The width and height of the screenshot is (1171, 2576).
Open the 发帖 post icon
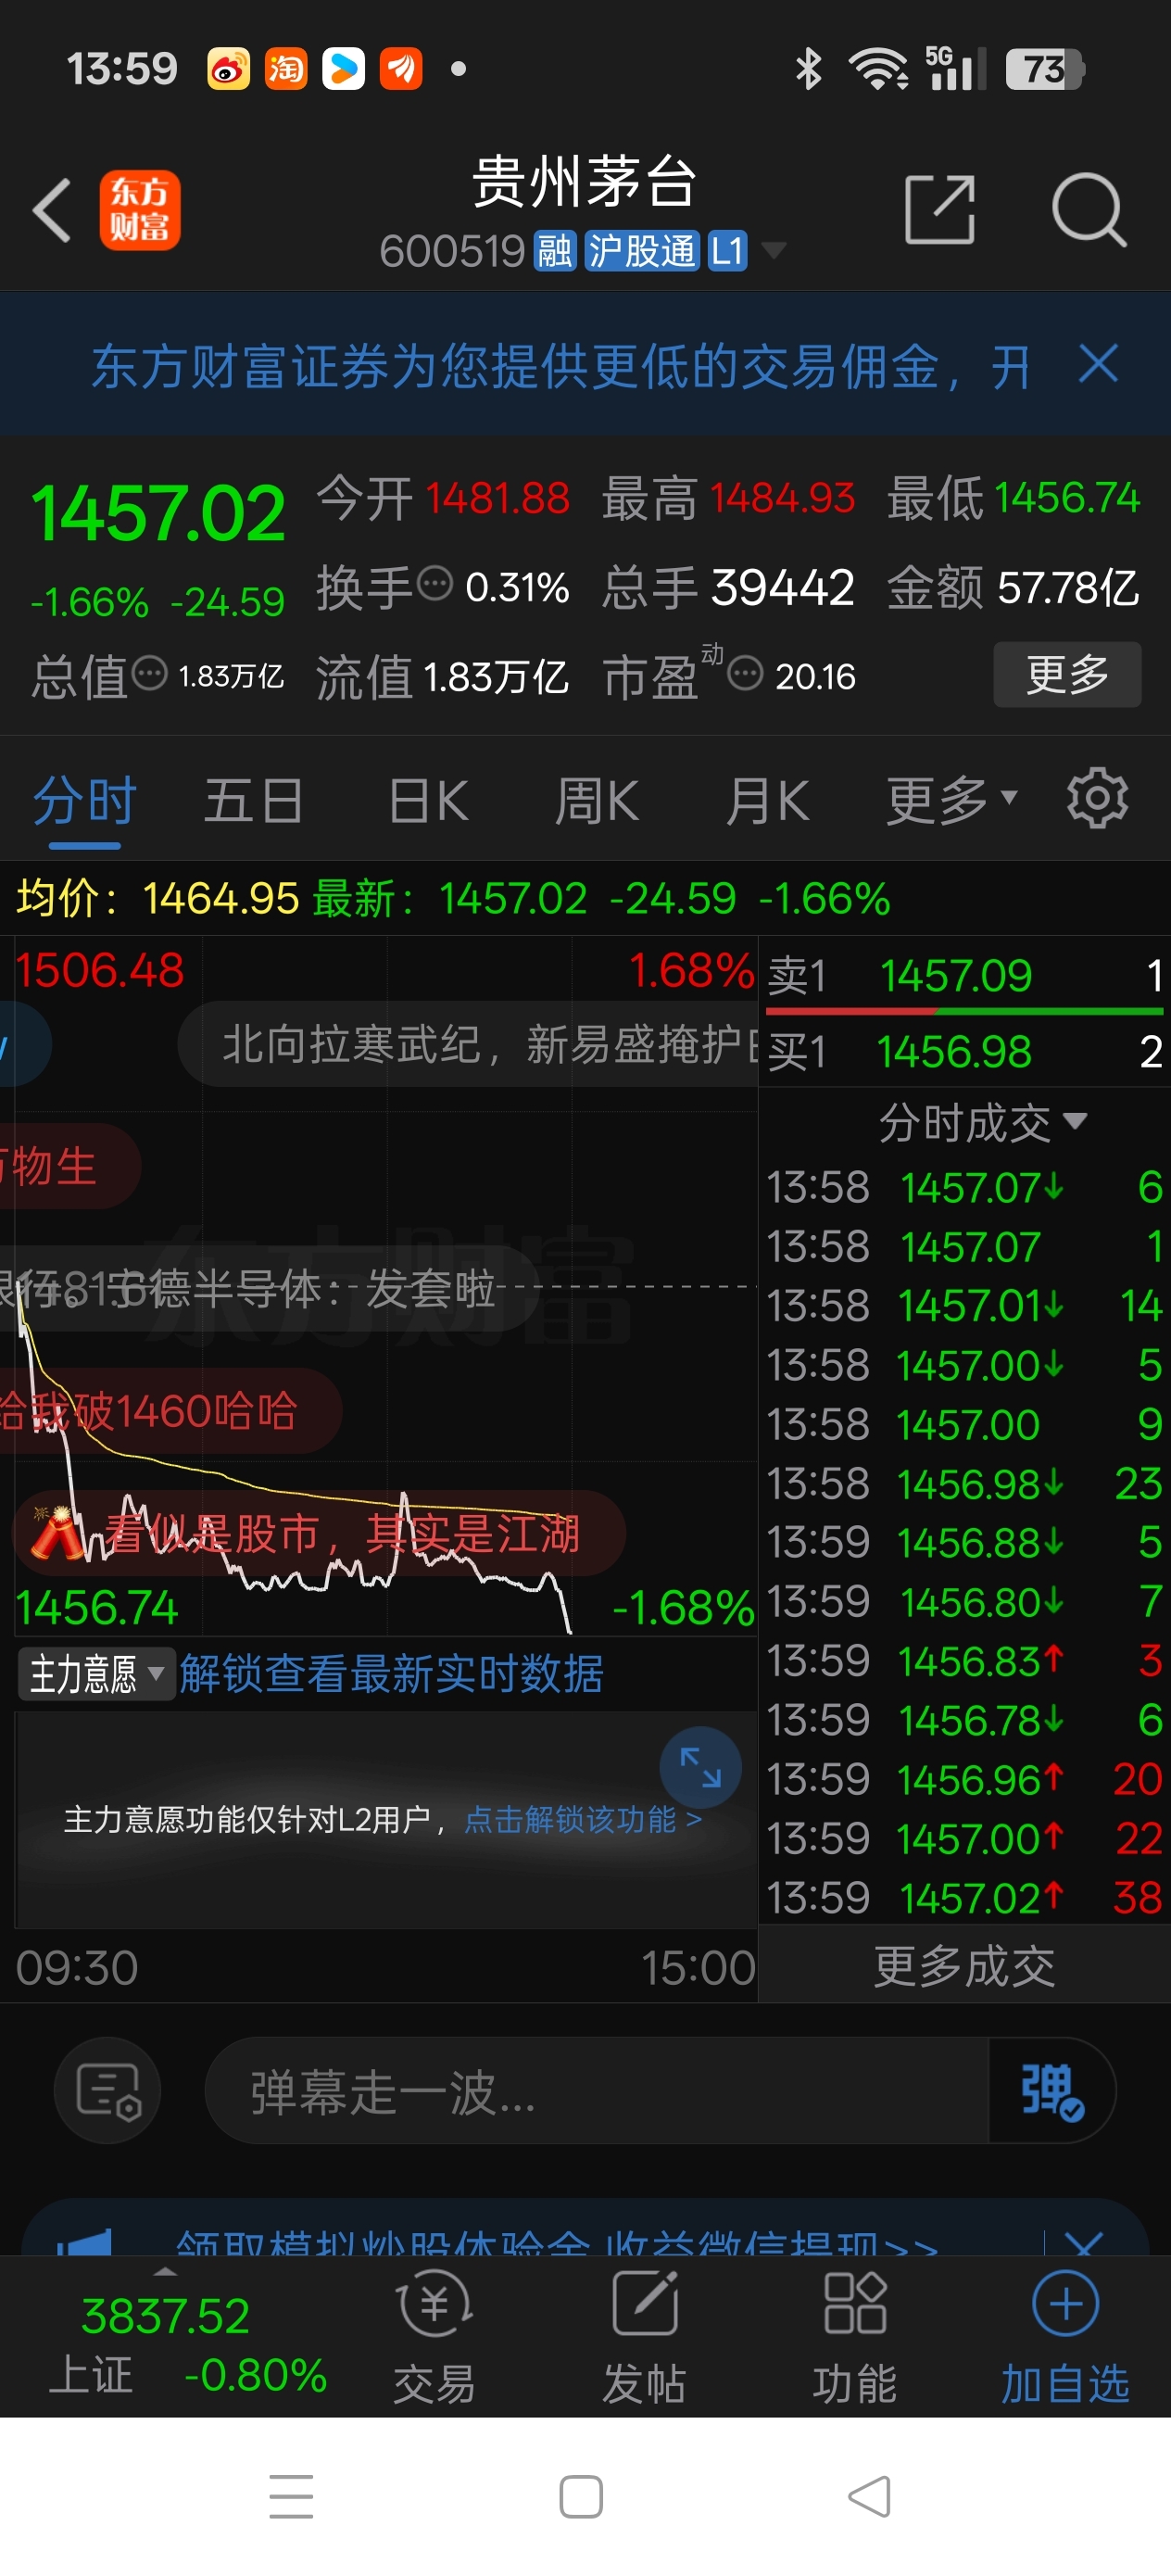click(x=644, y=2340)
